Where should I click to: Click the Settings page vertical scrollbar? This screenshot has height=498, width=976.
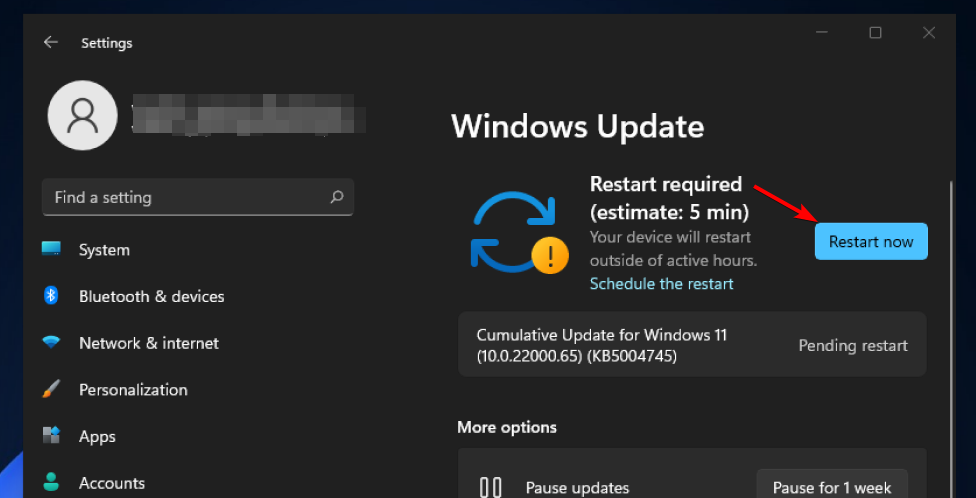pyautogui.click(x=950, y=339)
